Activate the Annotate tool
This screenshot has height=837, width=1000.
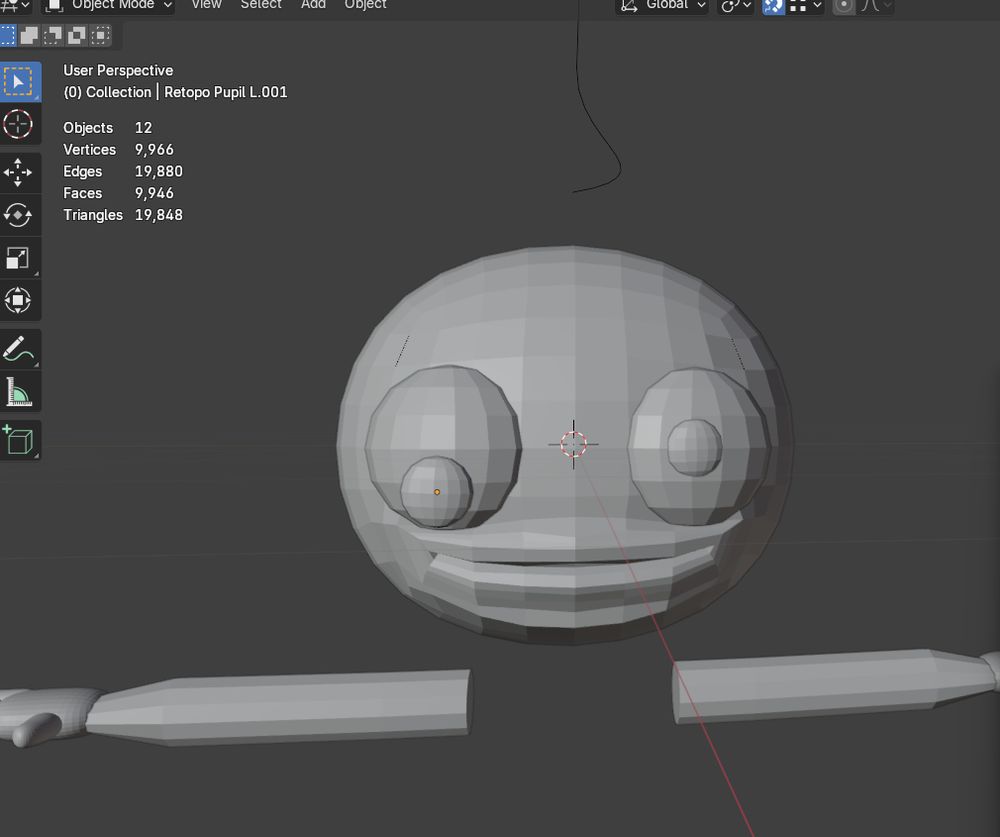pyautogui.click(x=18, y=350)
